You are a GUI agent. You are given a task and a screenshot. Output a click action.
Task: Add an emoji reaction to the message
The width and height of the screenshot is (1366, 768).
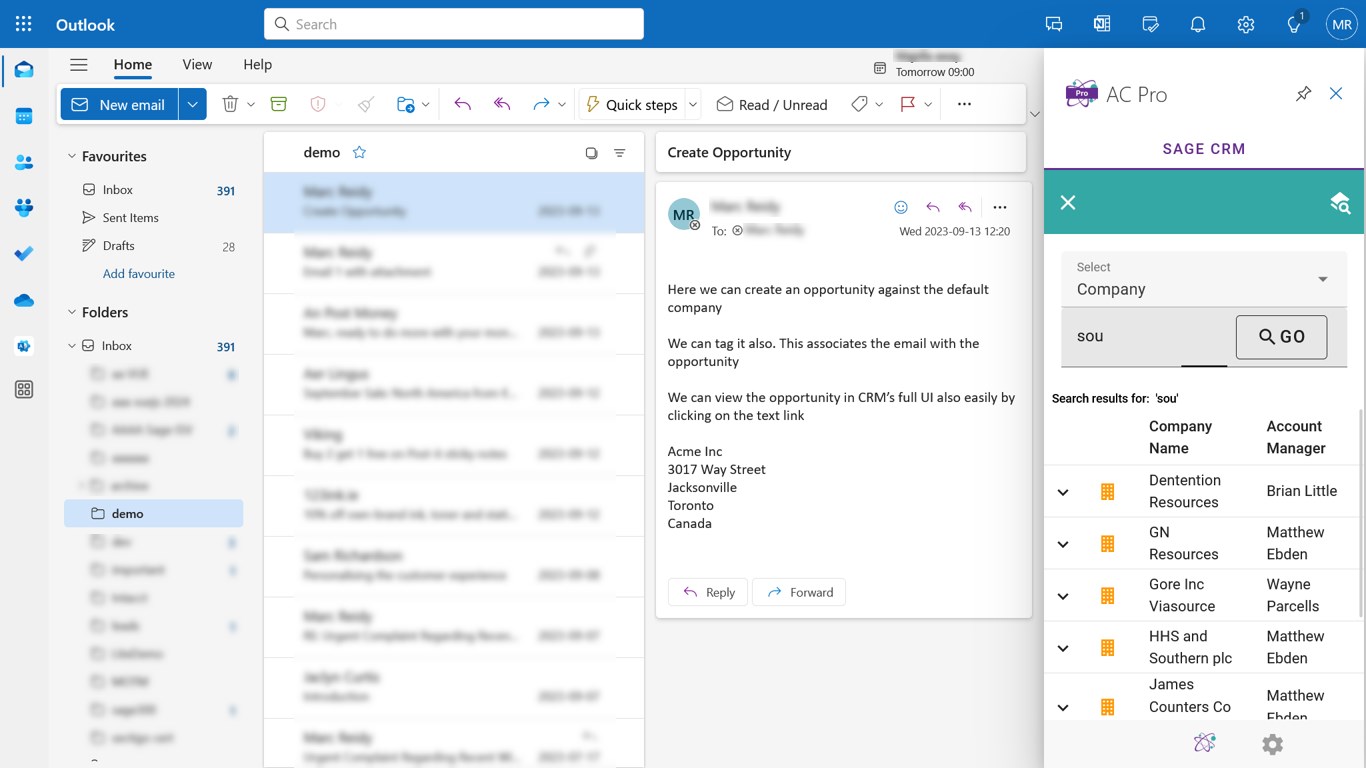[x=901, y=207]
